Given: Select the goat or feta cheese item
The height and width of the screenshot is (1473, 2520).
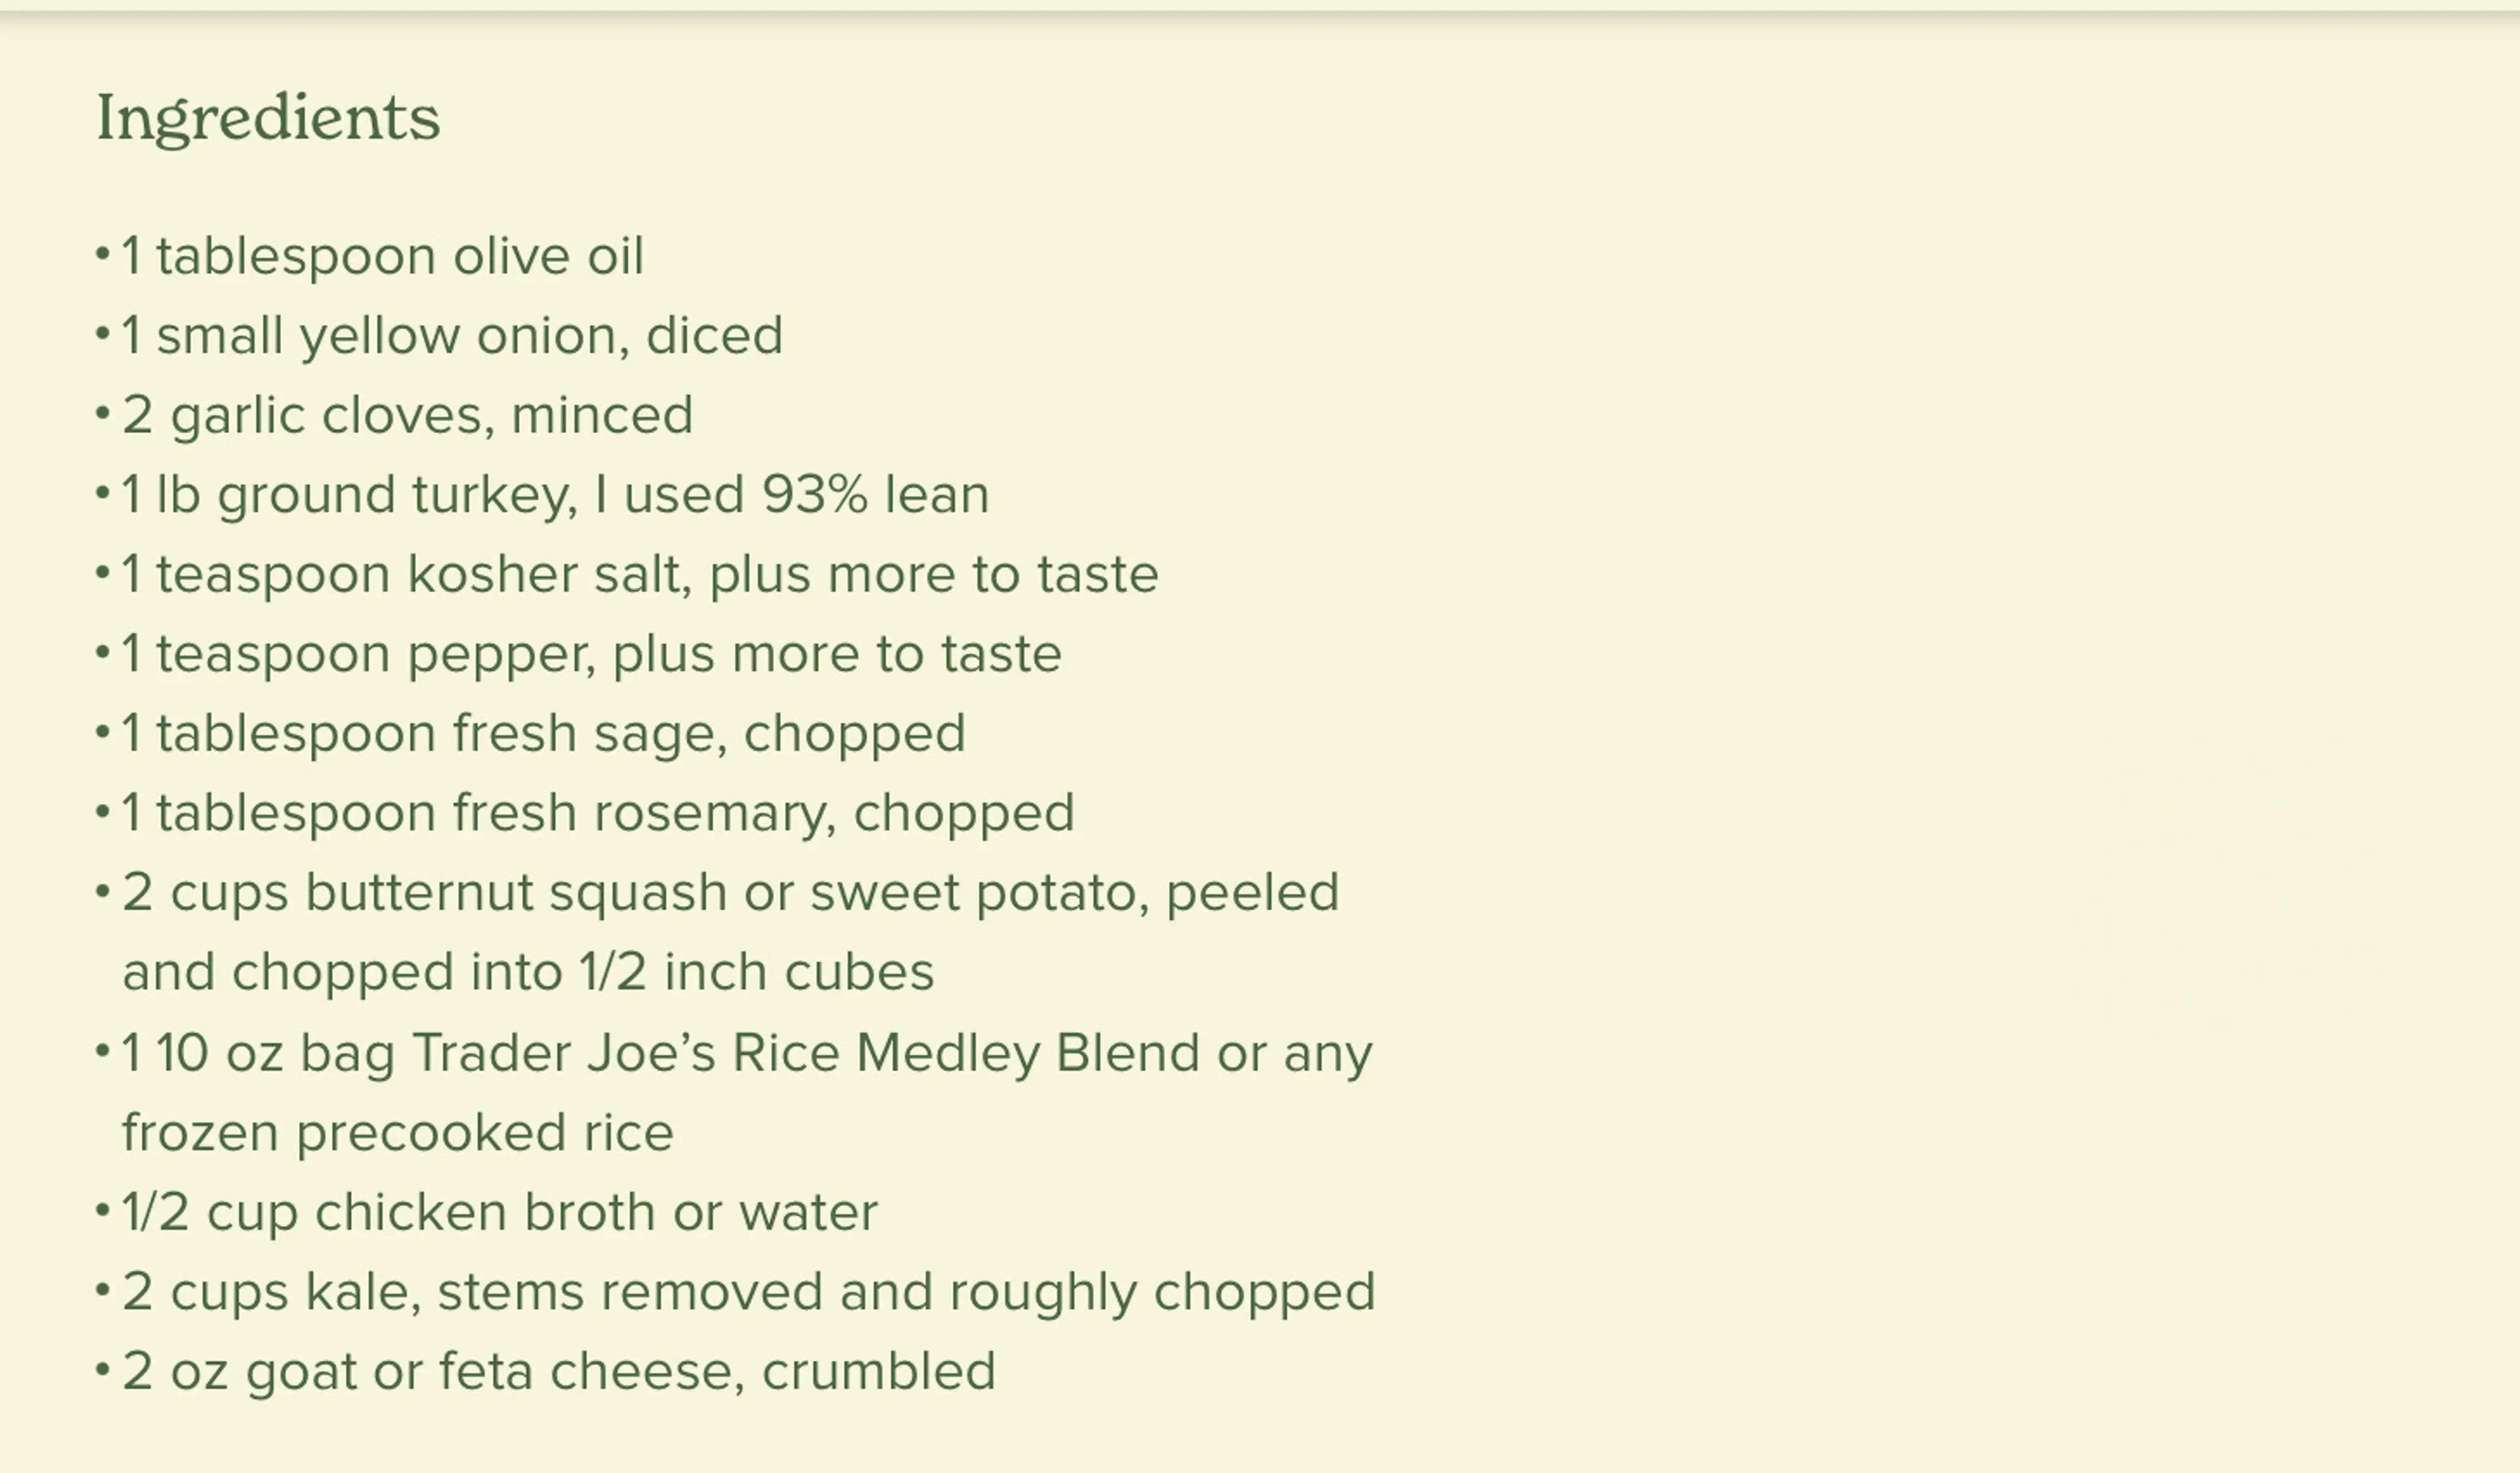Looking at the screenshot, I should click(x=559, y=1371).
